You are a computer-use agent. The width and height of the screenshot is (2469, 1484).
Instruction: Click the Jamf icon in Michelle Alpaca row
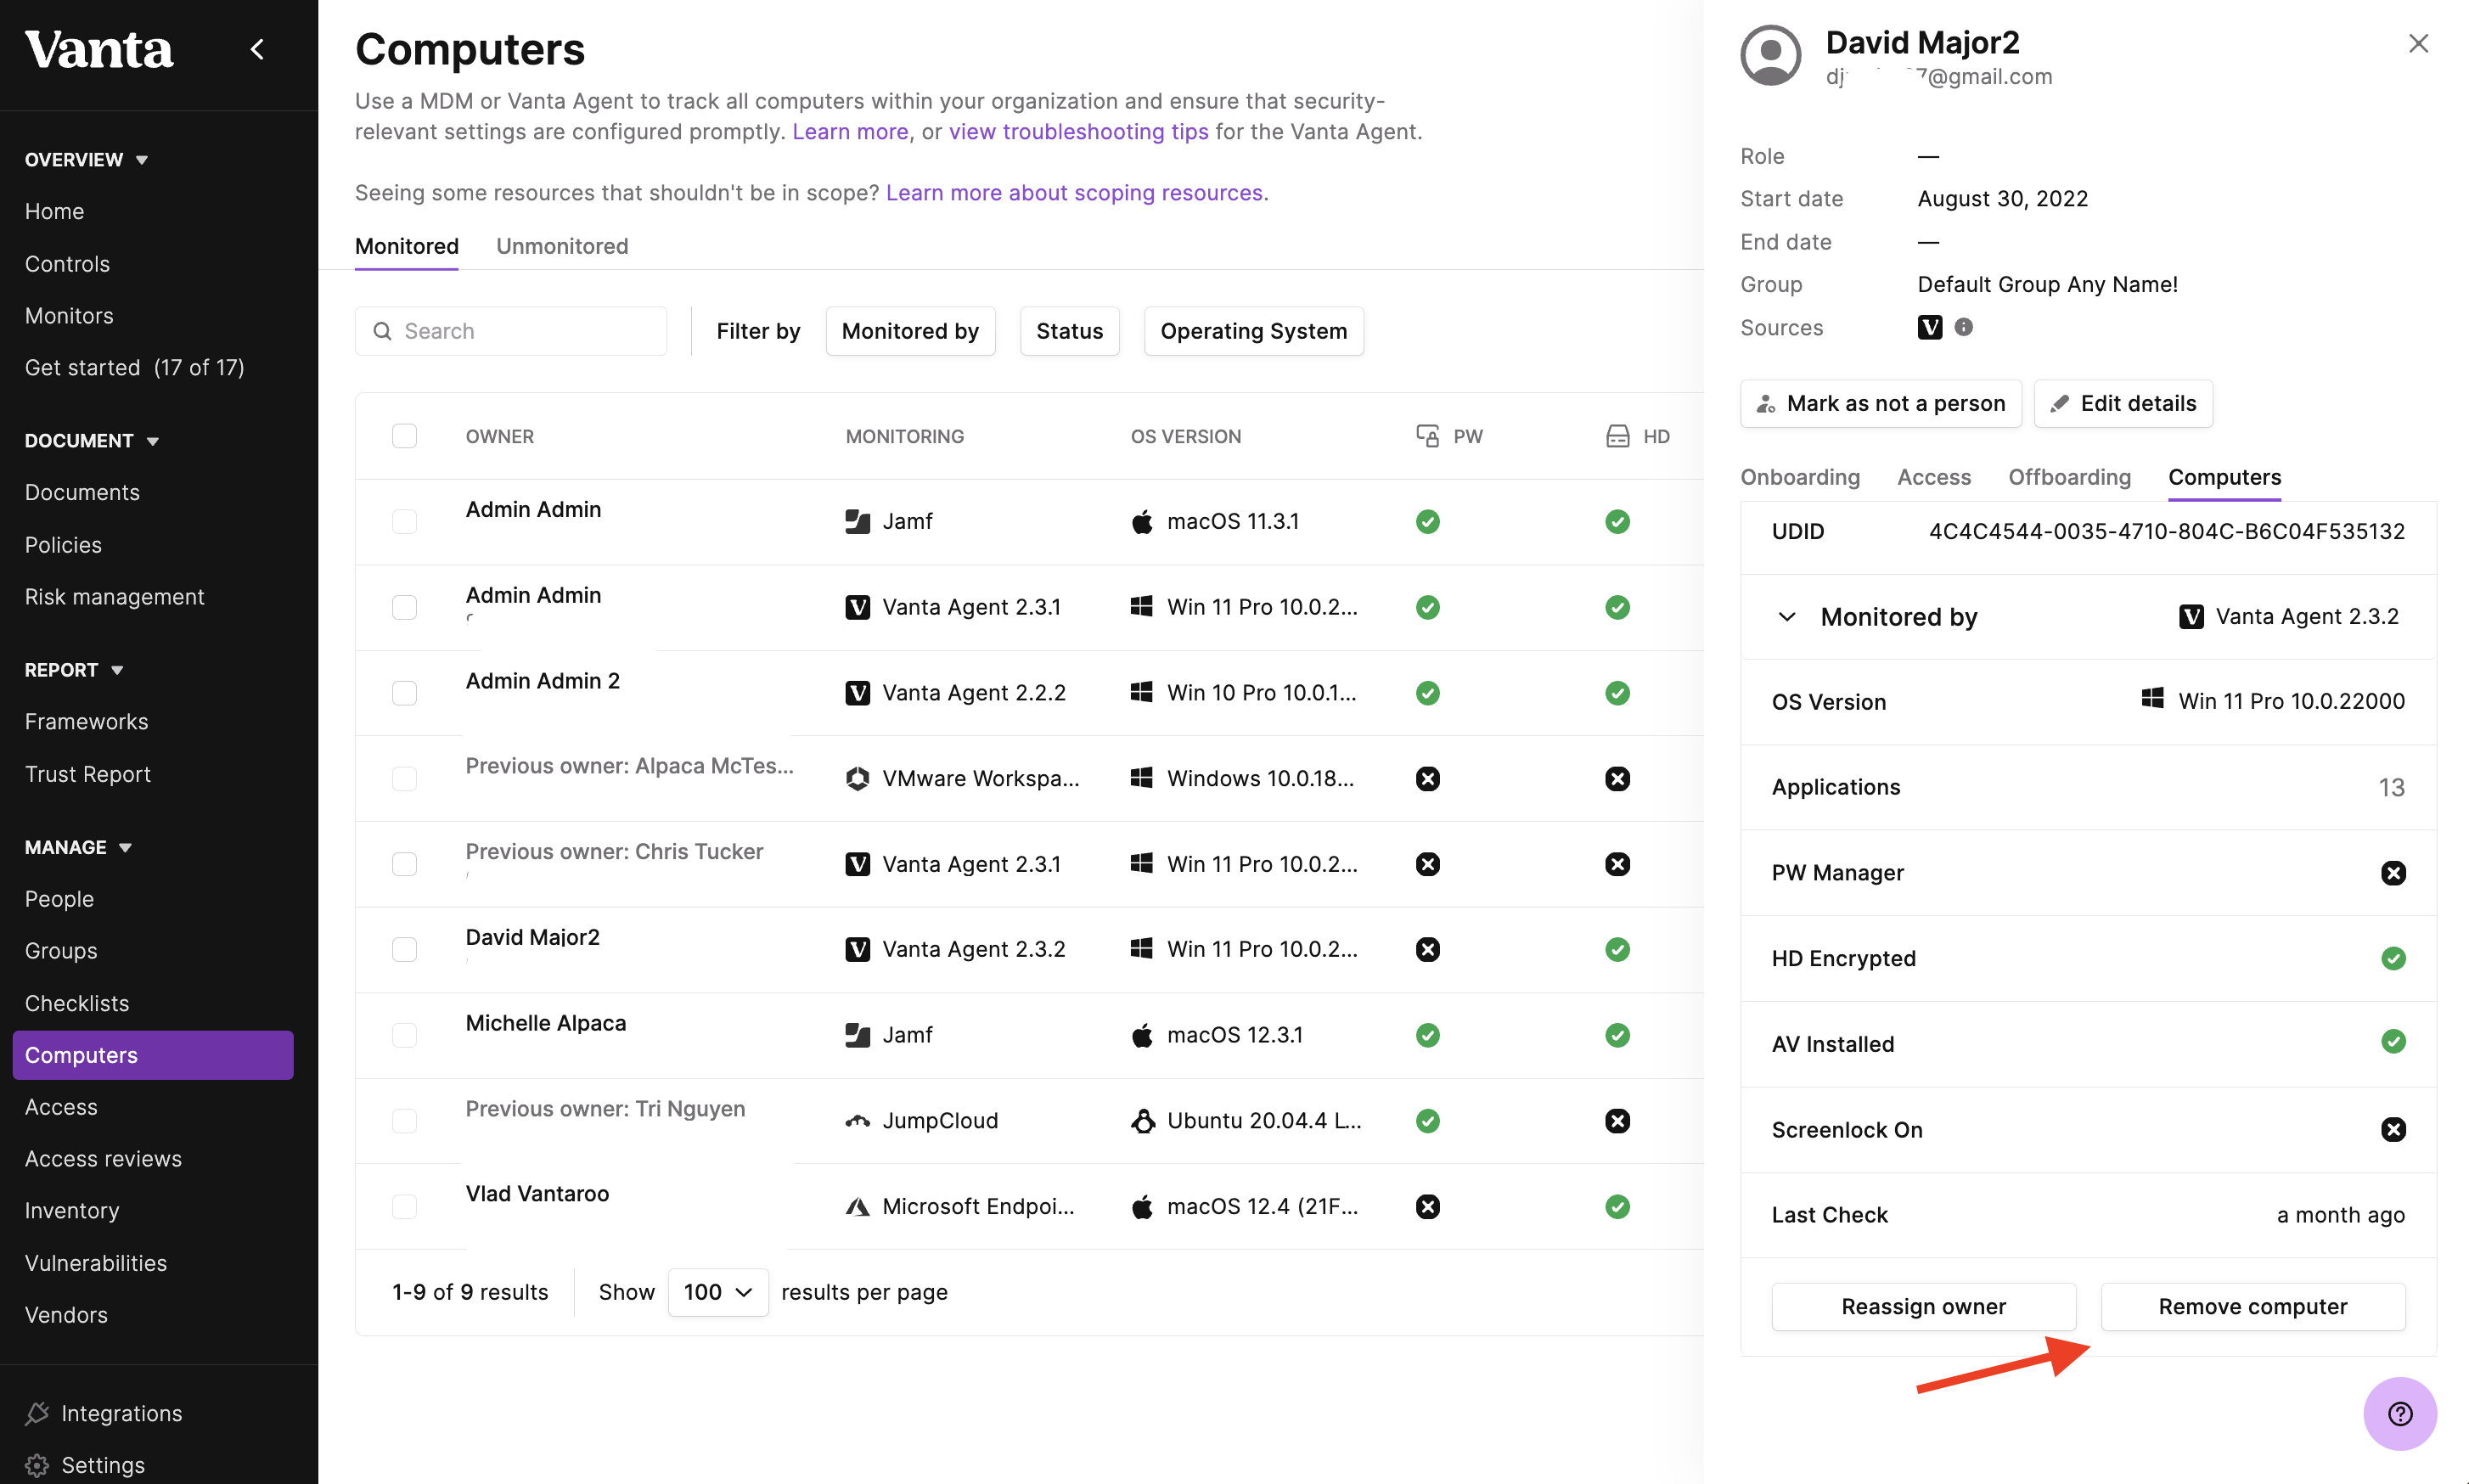tap(857, 1035)
